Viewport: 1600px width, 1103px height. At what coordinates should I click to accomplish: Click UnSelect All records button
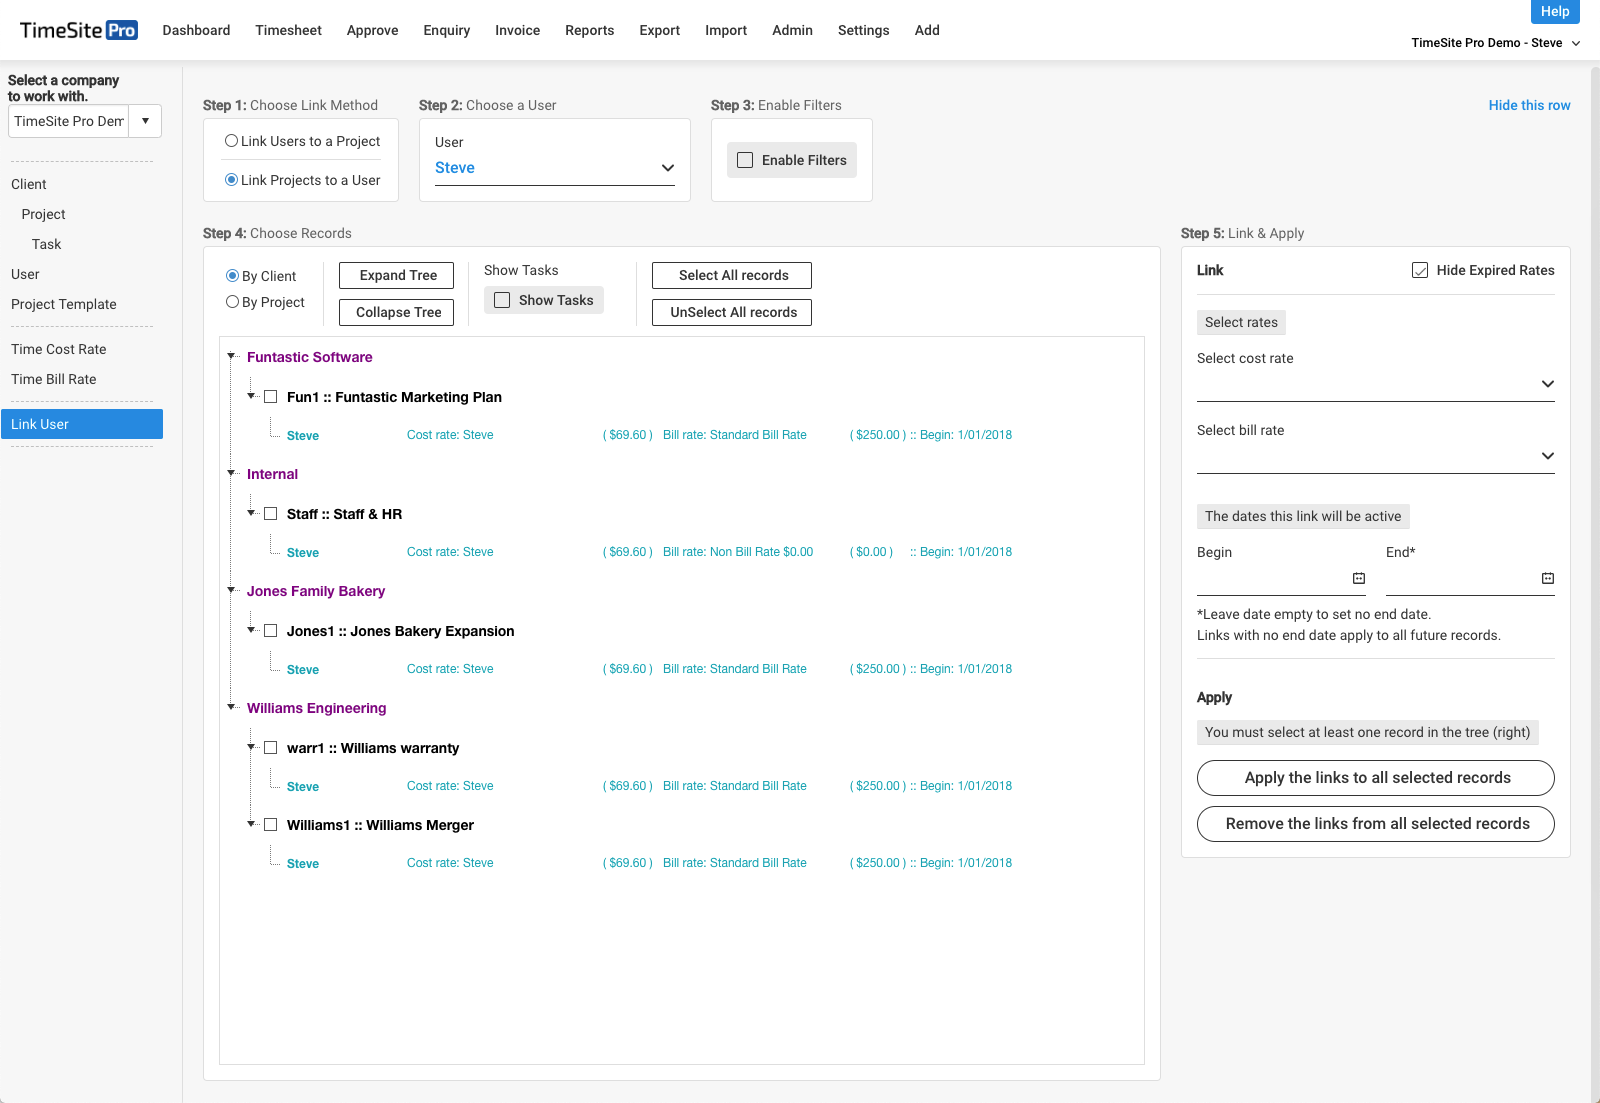733,312
